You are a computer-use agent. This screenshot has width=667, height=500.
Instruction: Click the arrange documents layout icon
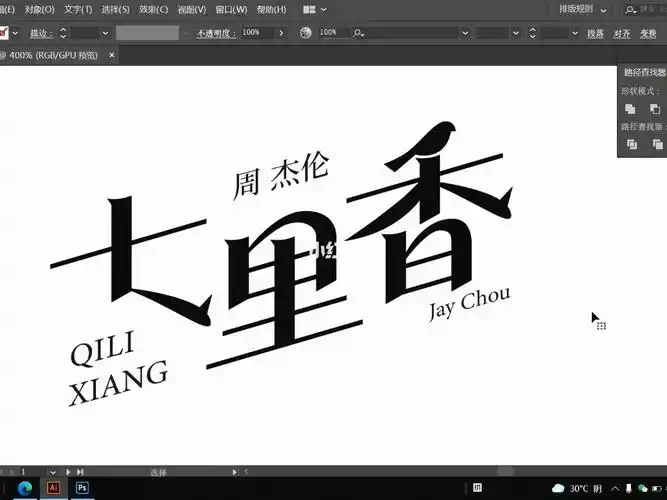[309, 9]
